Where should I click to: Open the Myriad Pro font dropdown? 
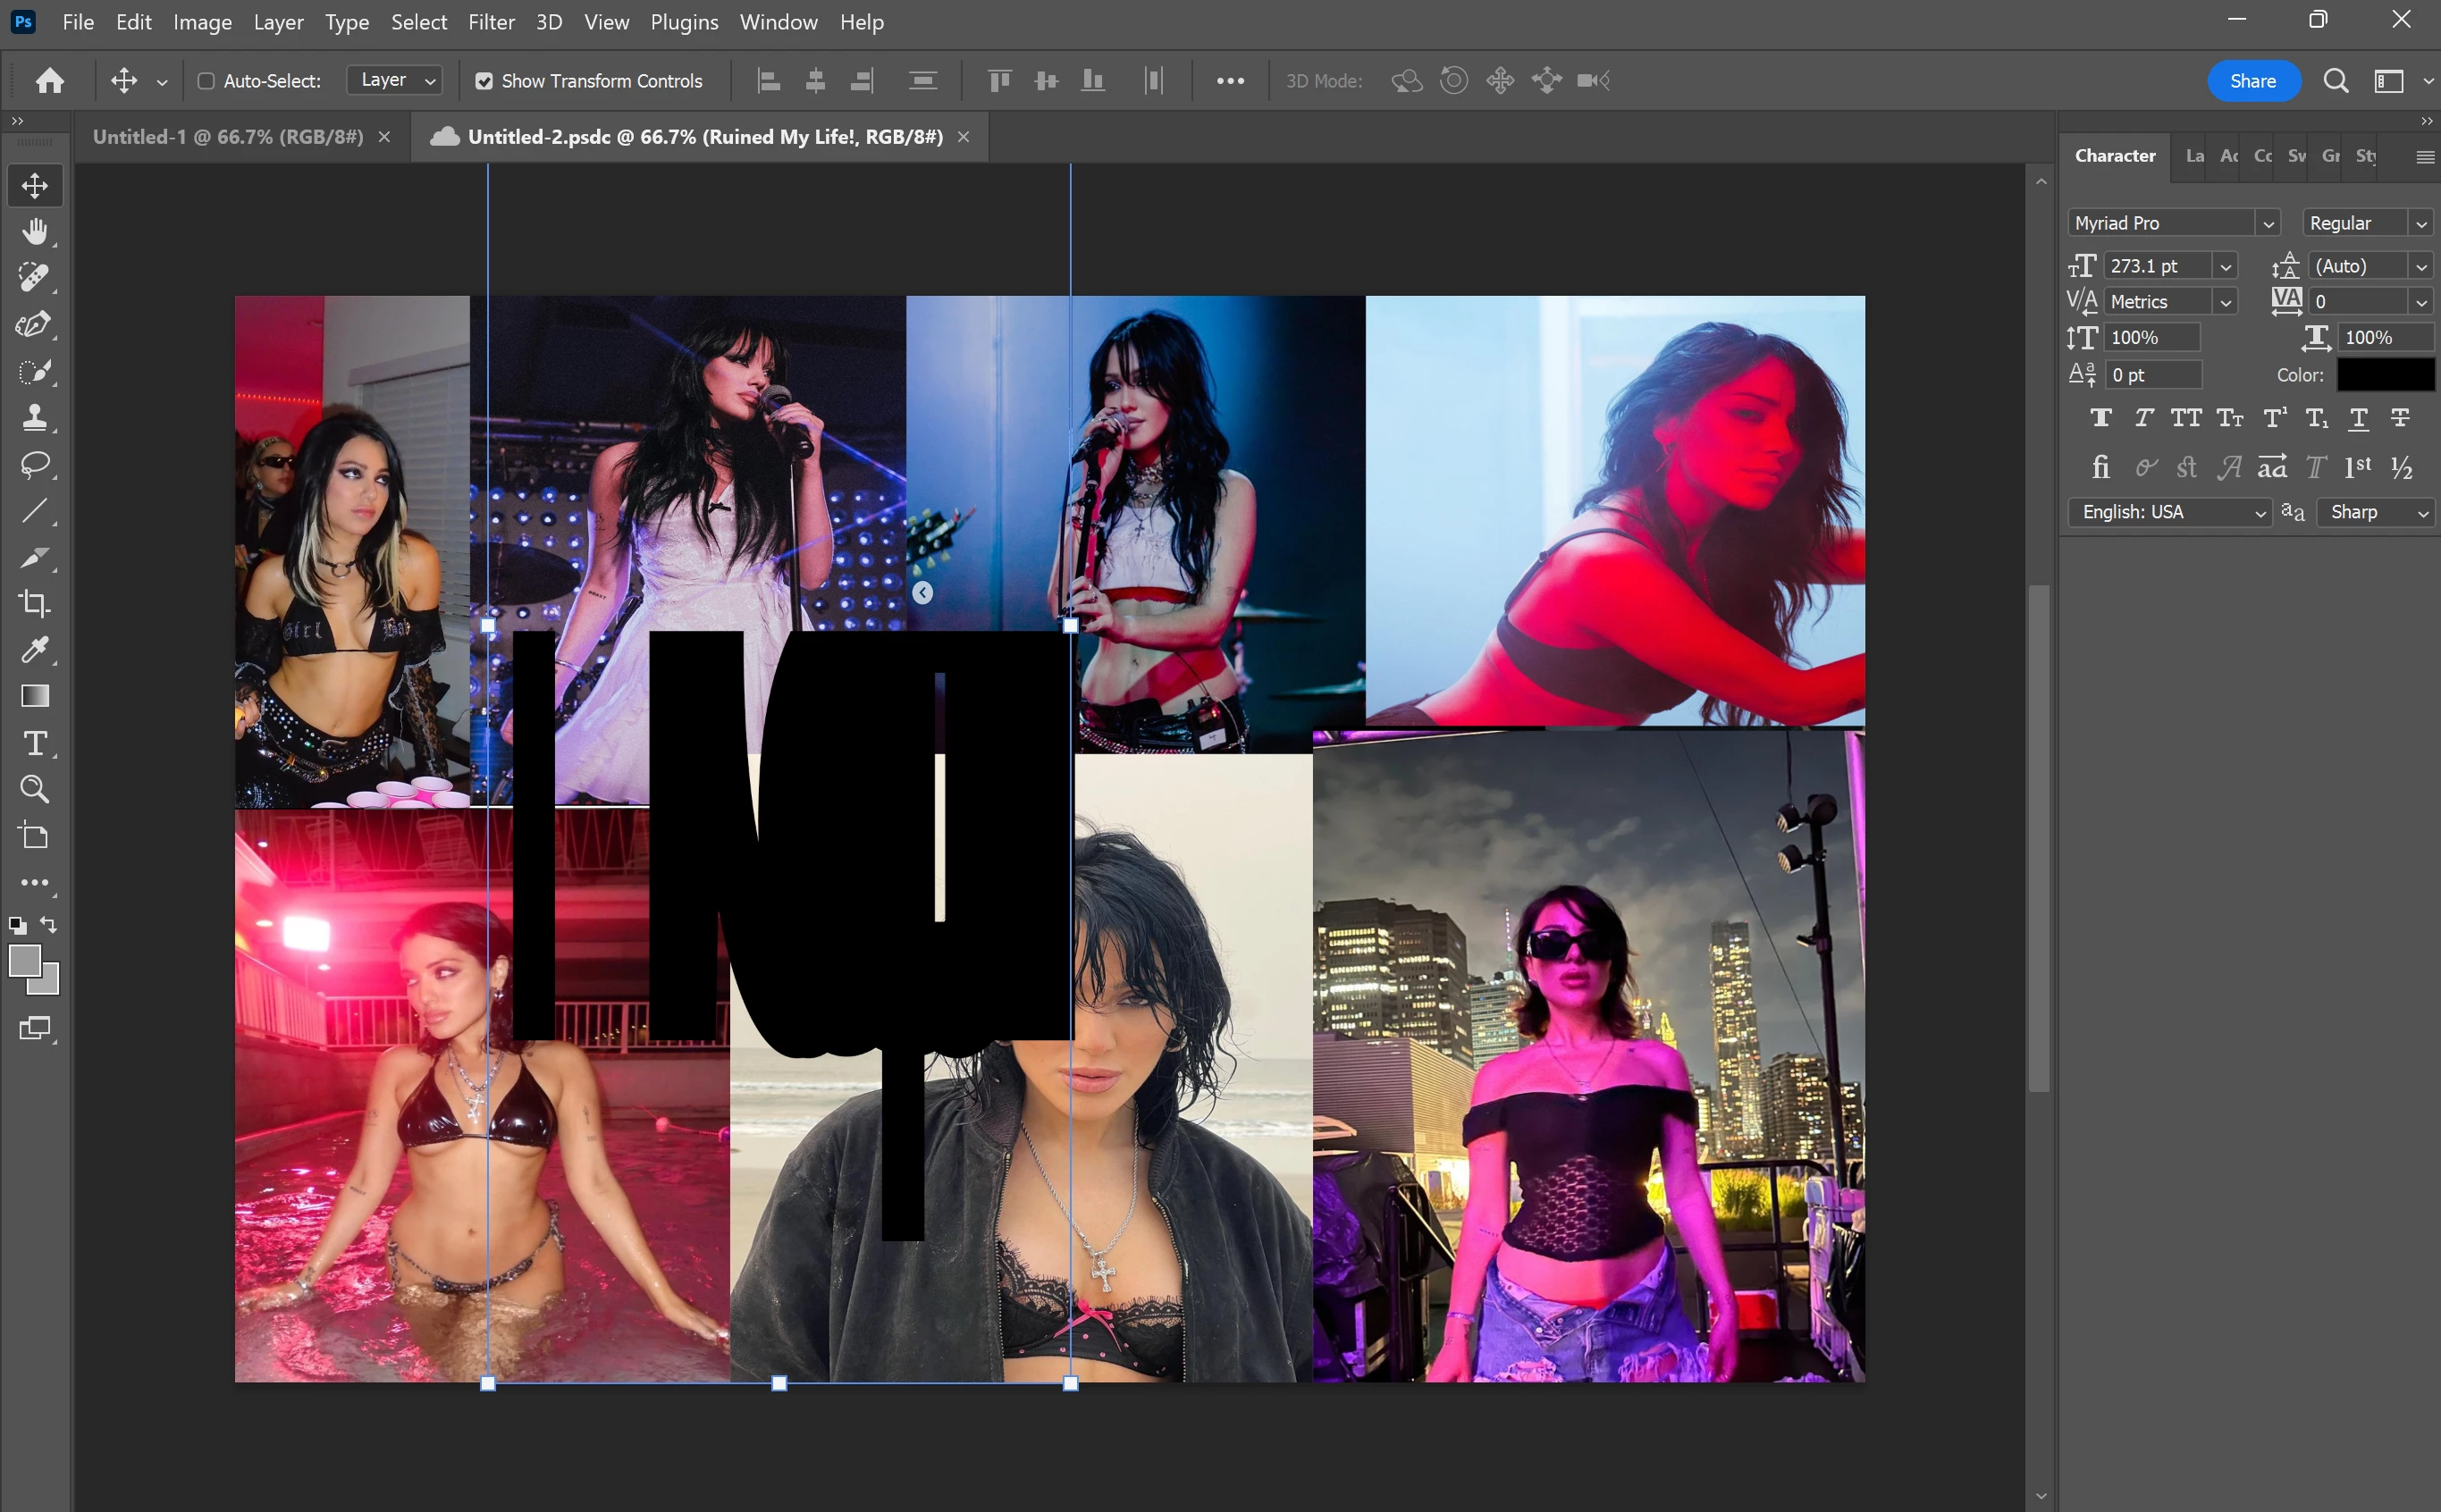[x=2268, y=223]
